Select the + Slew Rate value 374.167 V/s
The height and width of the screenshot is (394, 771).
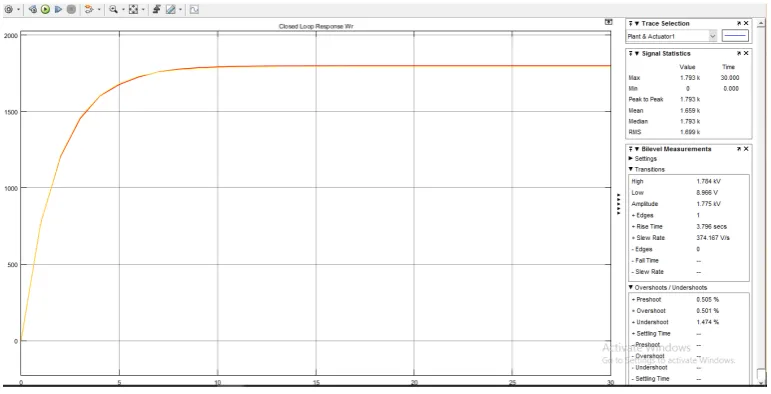coord(713,238)
